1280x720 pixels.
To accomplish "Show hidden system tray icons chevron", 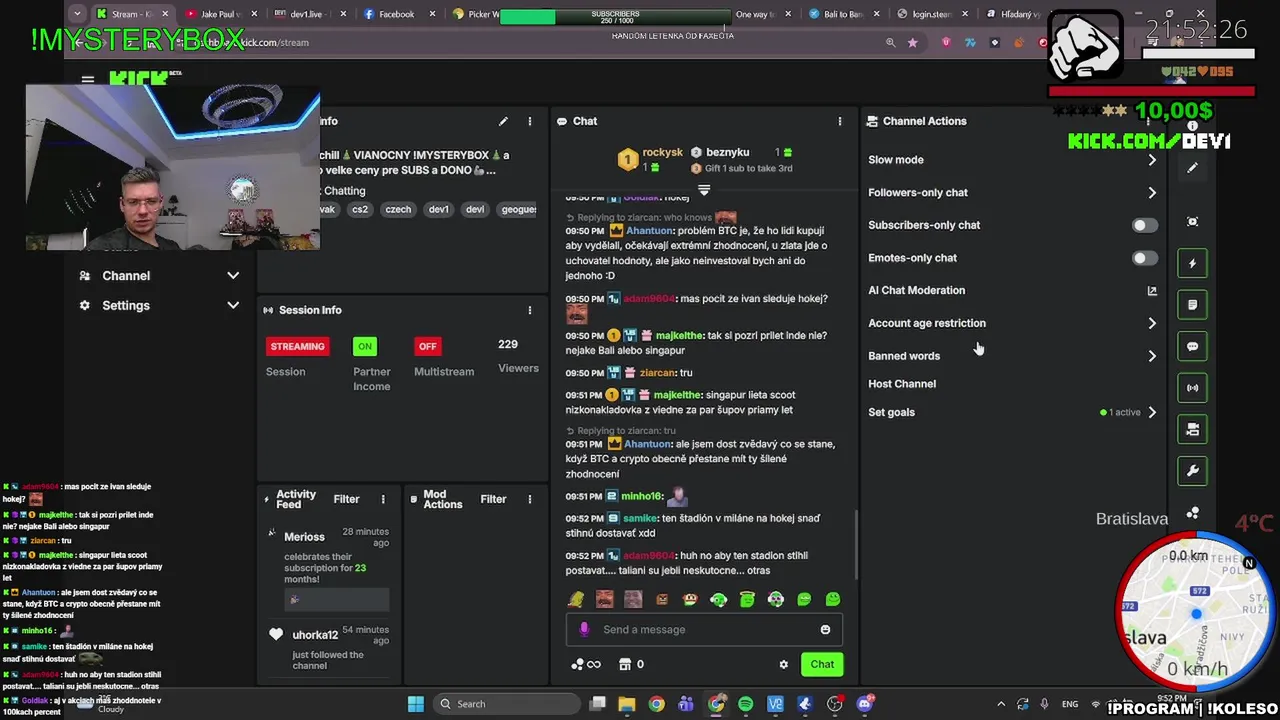I will pos(1000,704).
